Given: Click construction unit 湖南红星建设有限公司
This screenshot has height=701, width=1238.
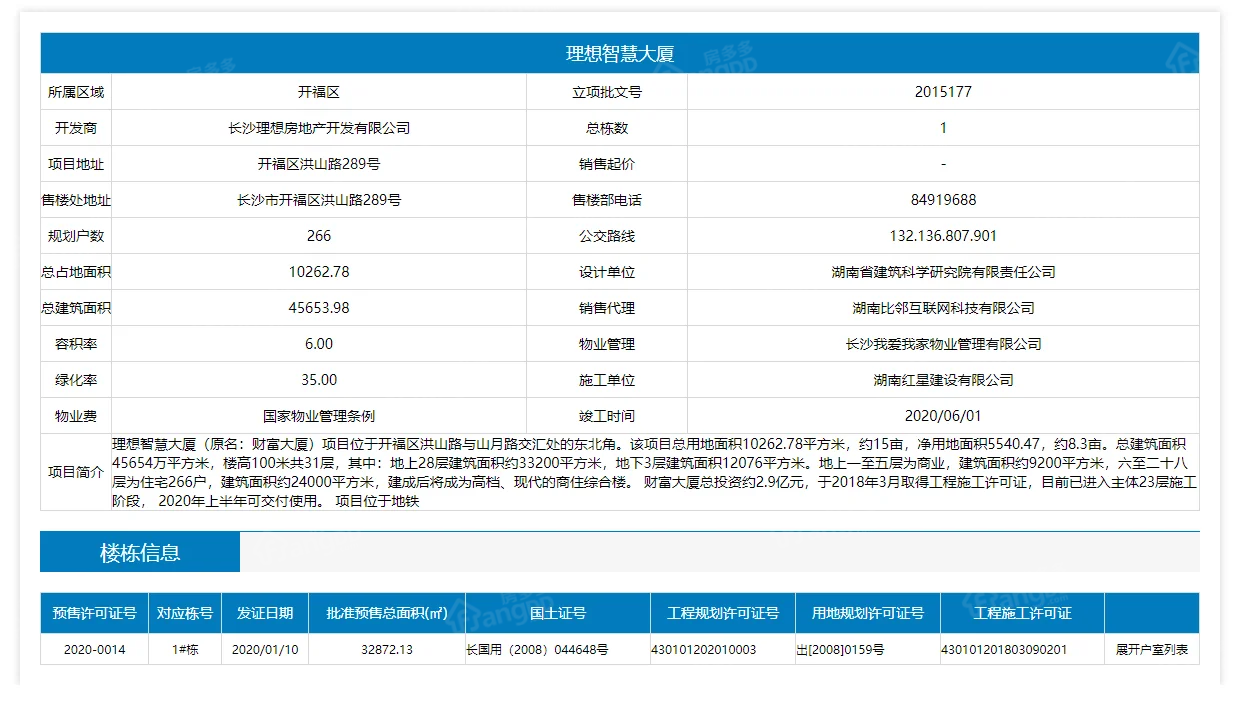Looking at the screenshot, I should (943, 380).
